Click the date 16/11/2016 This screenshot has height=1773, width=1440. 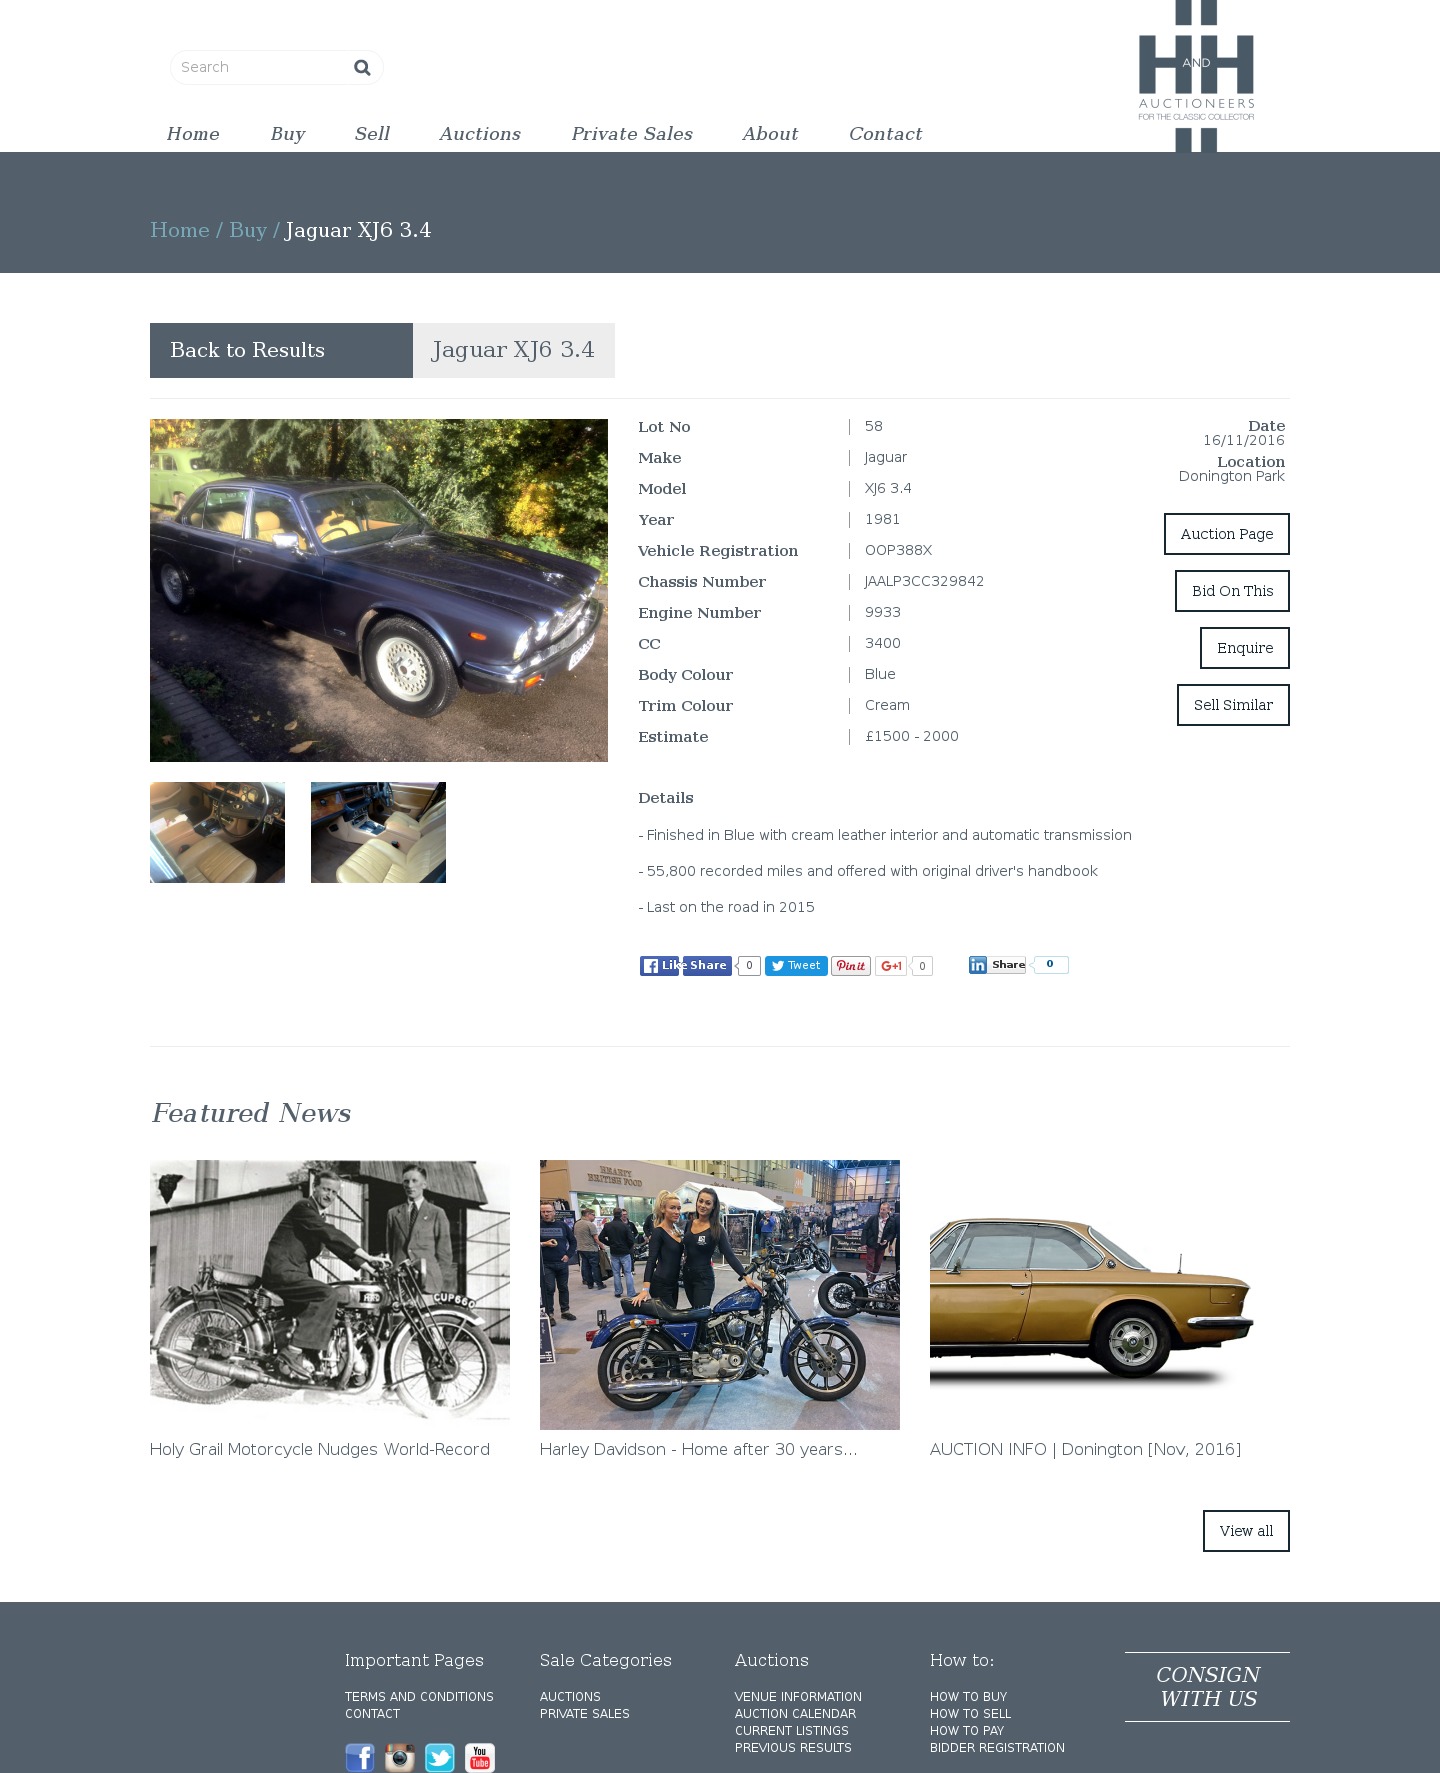[1244, 440]
